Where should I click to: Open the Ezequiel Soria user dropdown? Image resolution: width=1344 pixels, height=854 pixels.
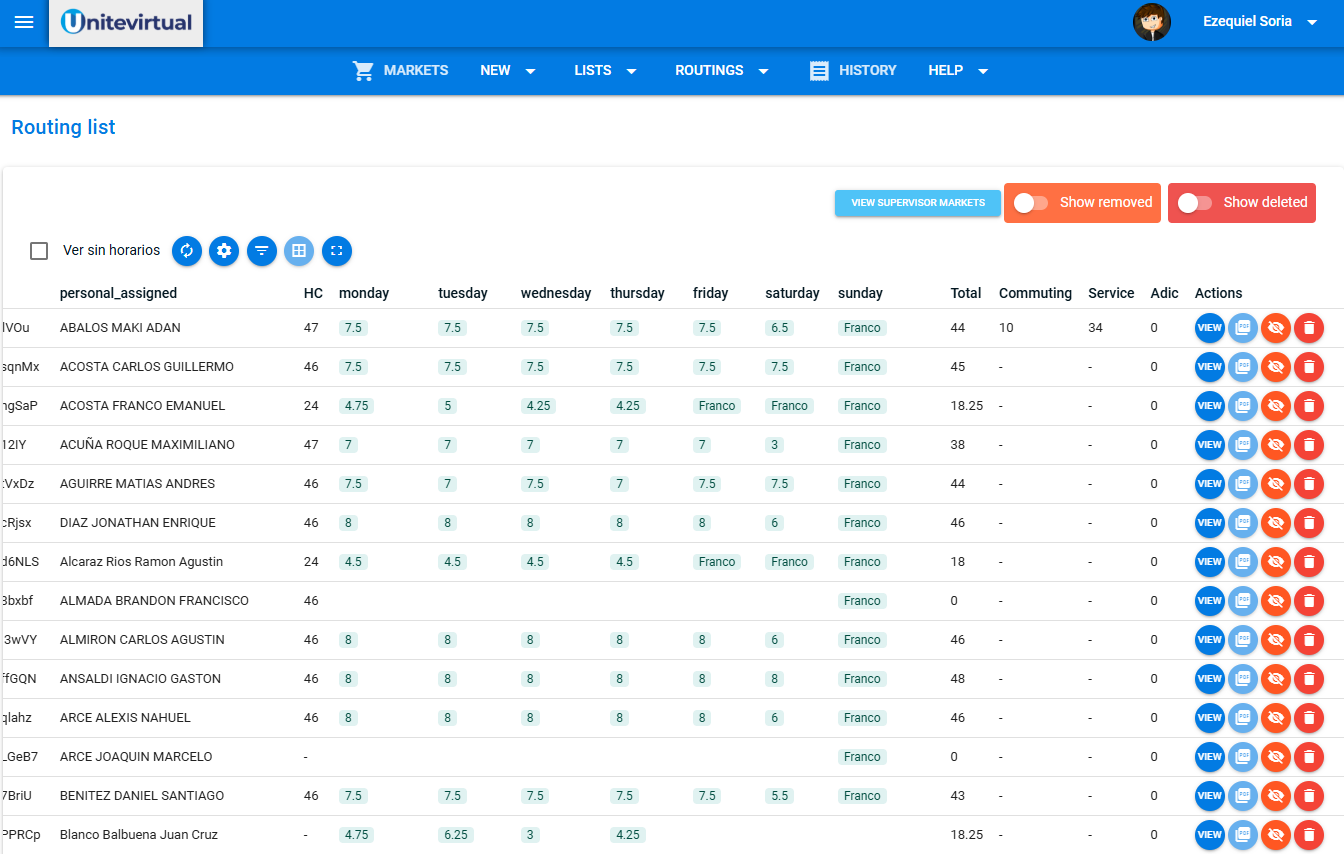point(1260,22)
